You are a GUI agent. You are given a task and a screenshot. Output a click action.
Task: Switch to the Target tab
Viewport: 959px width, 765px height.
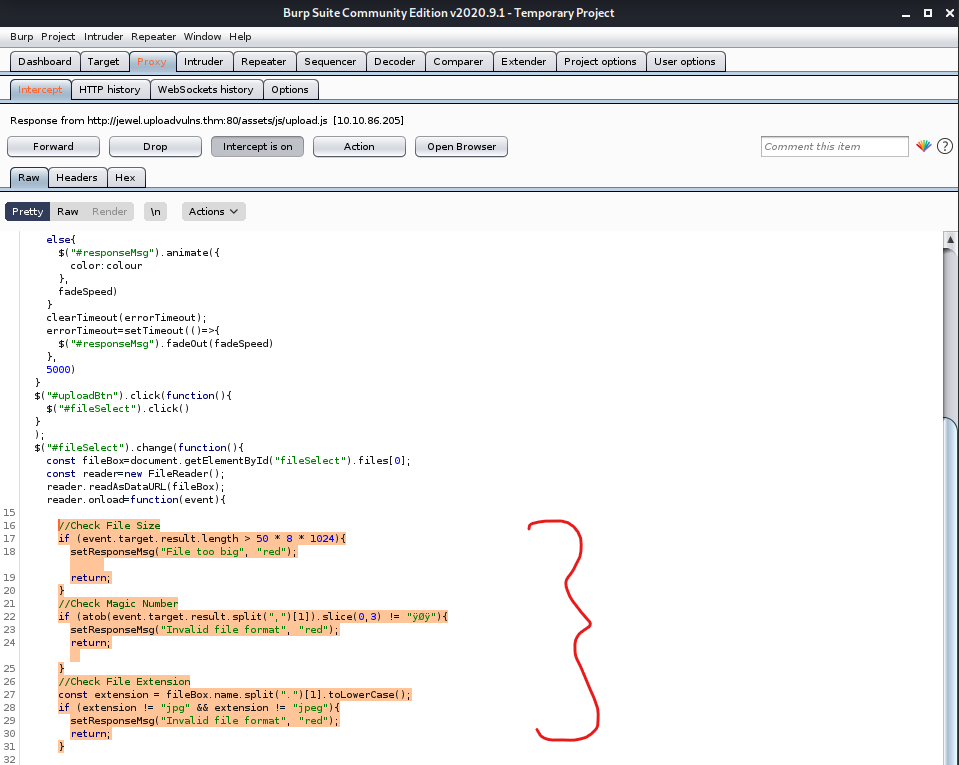click(x=103, y=62)
